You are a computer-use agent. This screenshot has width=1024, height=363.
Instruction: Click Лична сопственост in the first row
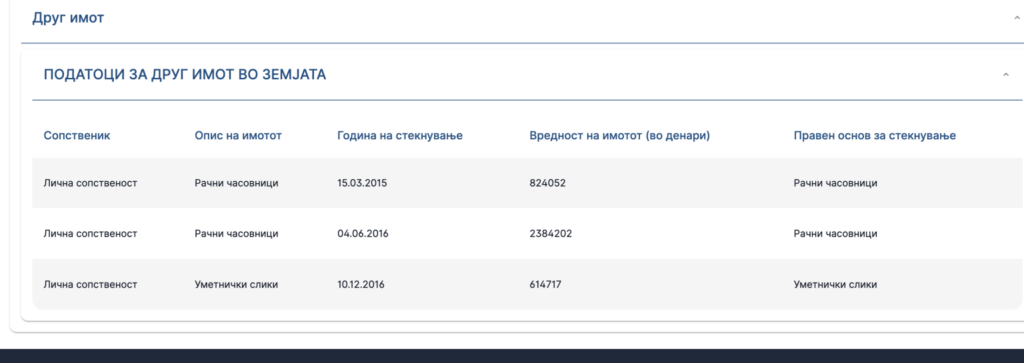pos(90,183)
